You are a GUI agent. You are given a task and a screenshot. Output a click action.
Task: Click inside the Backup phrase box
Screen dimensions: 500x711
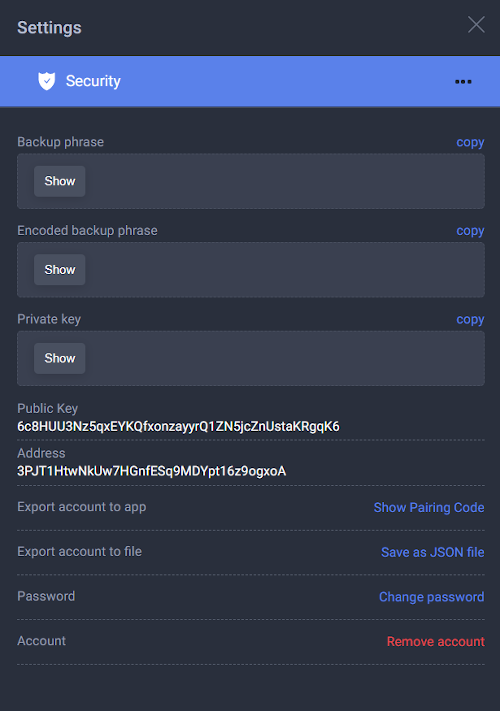(x=251, y=181)
